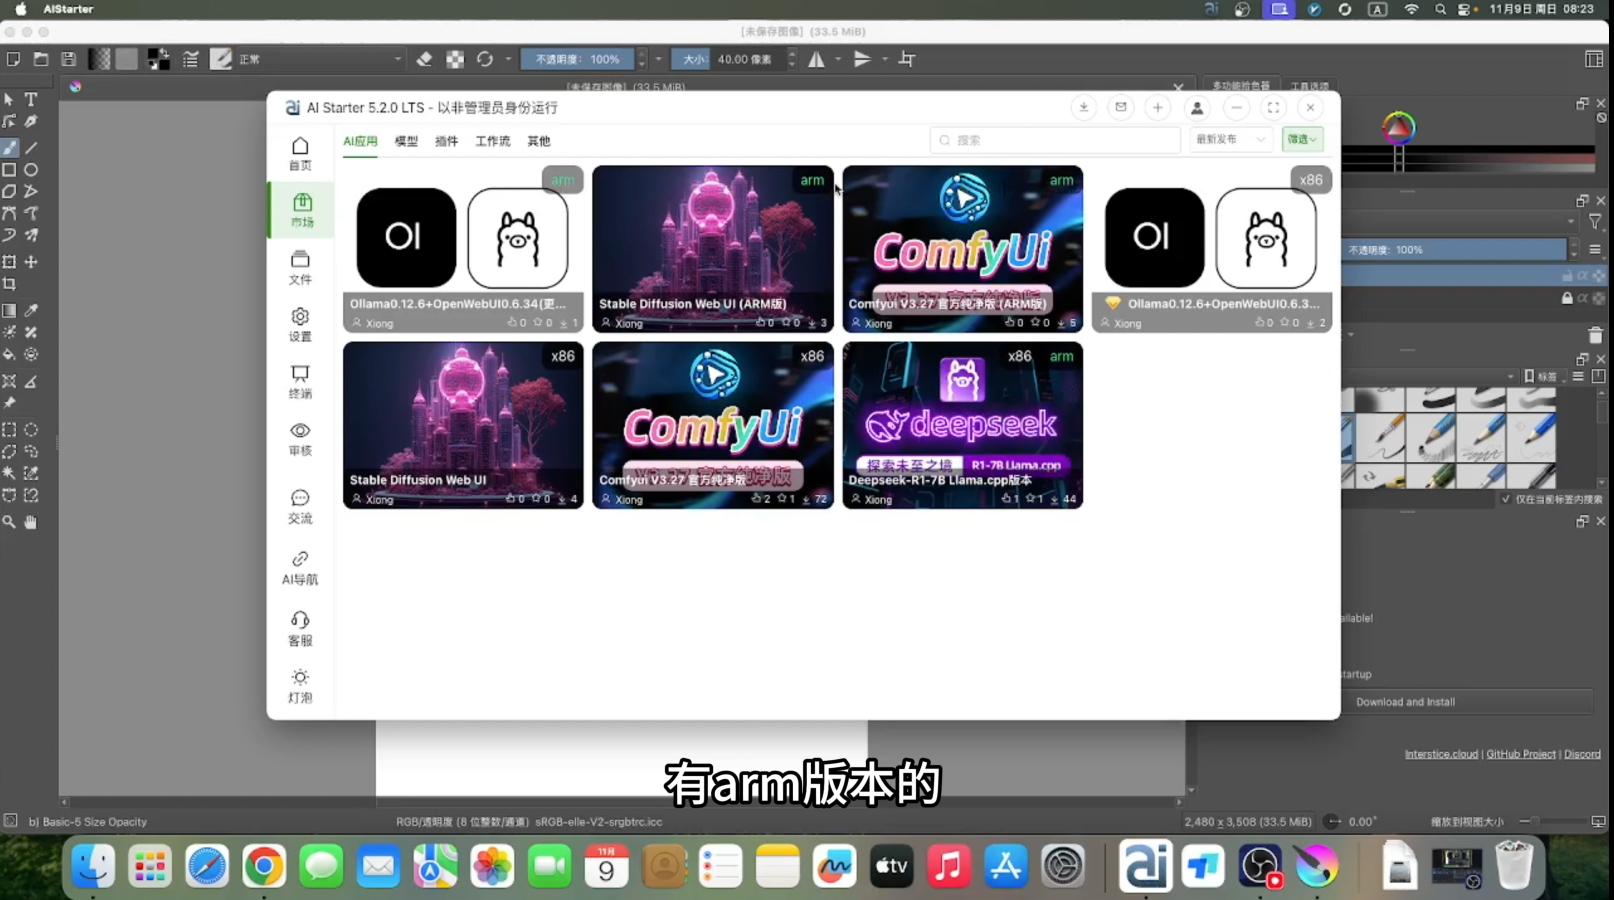Select the zoom magnifier tool in Krita
The image size is (1614, 900).
(x=9, y=521)
